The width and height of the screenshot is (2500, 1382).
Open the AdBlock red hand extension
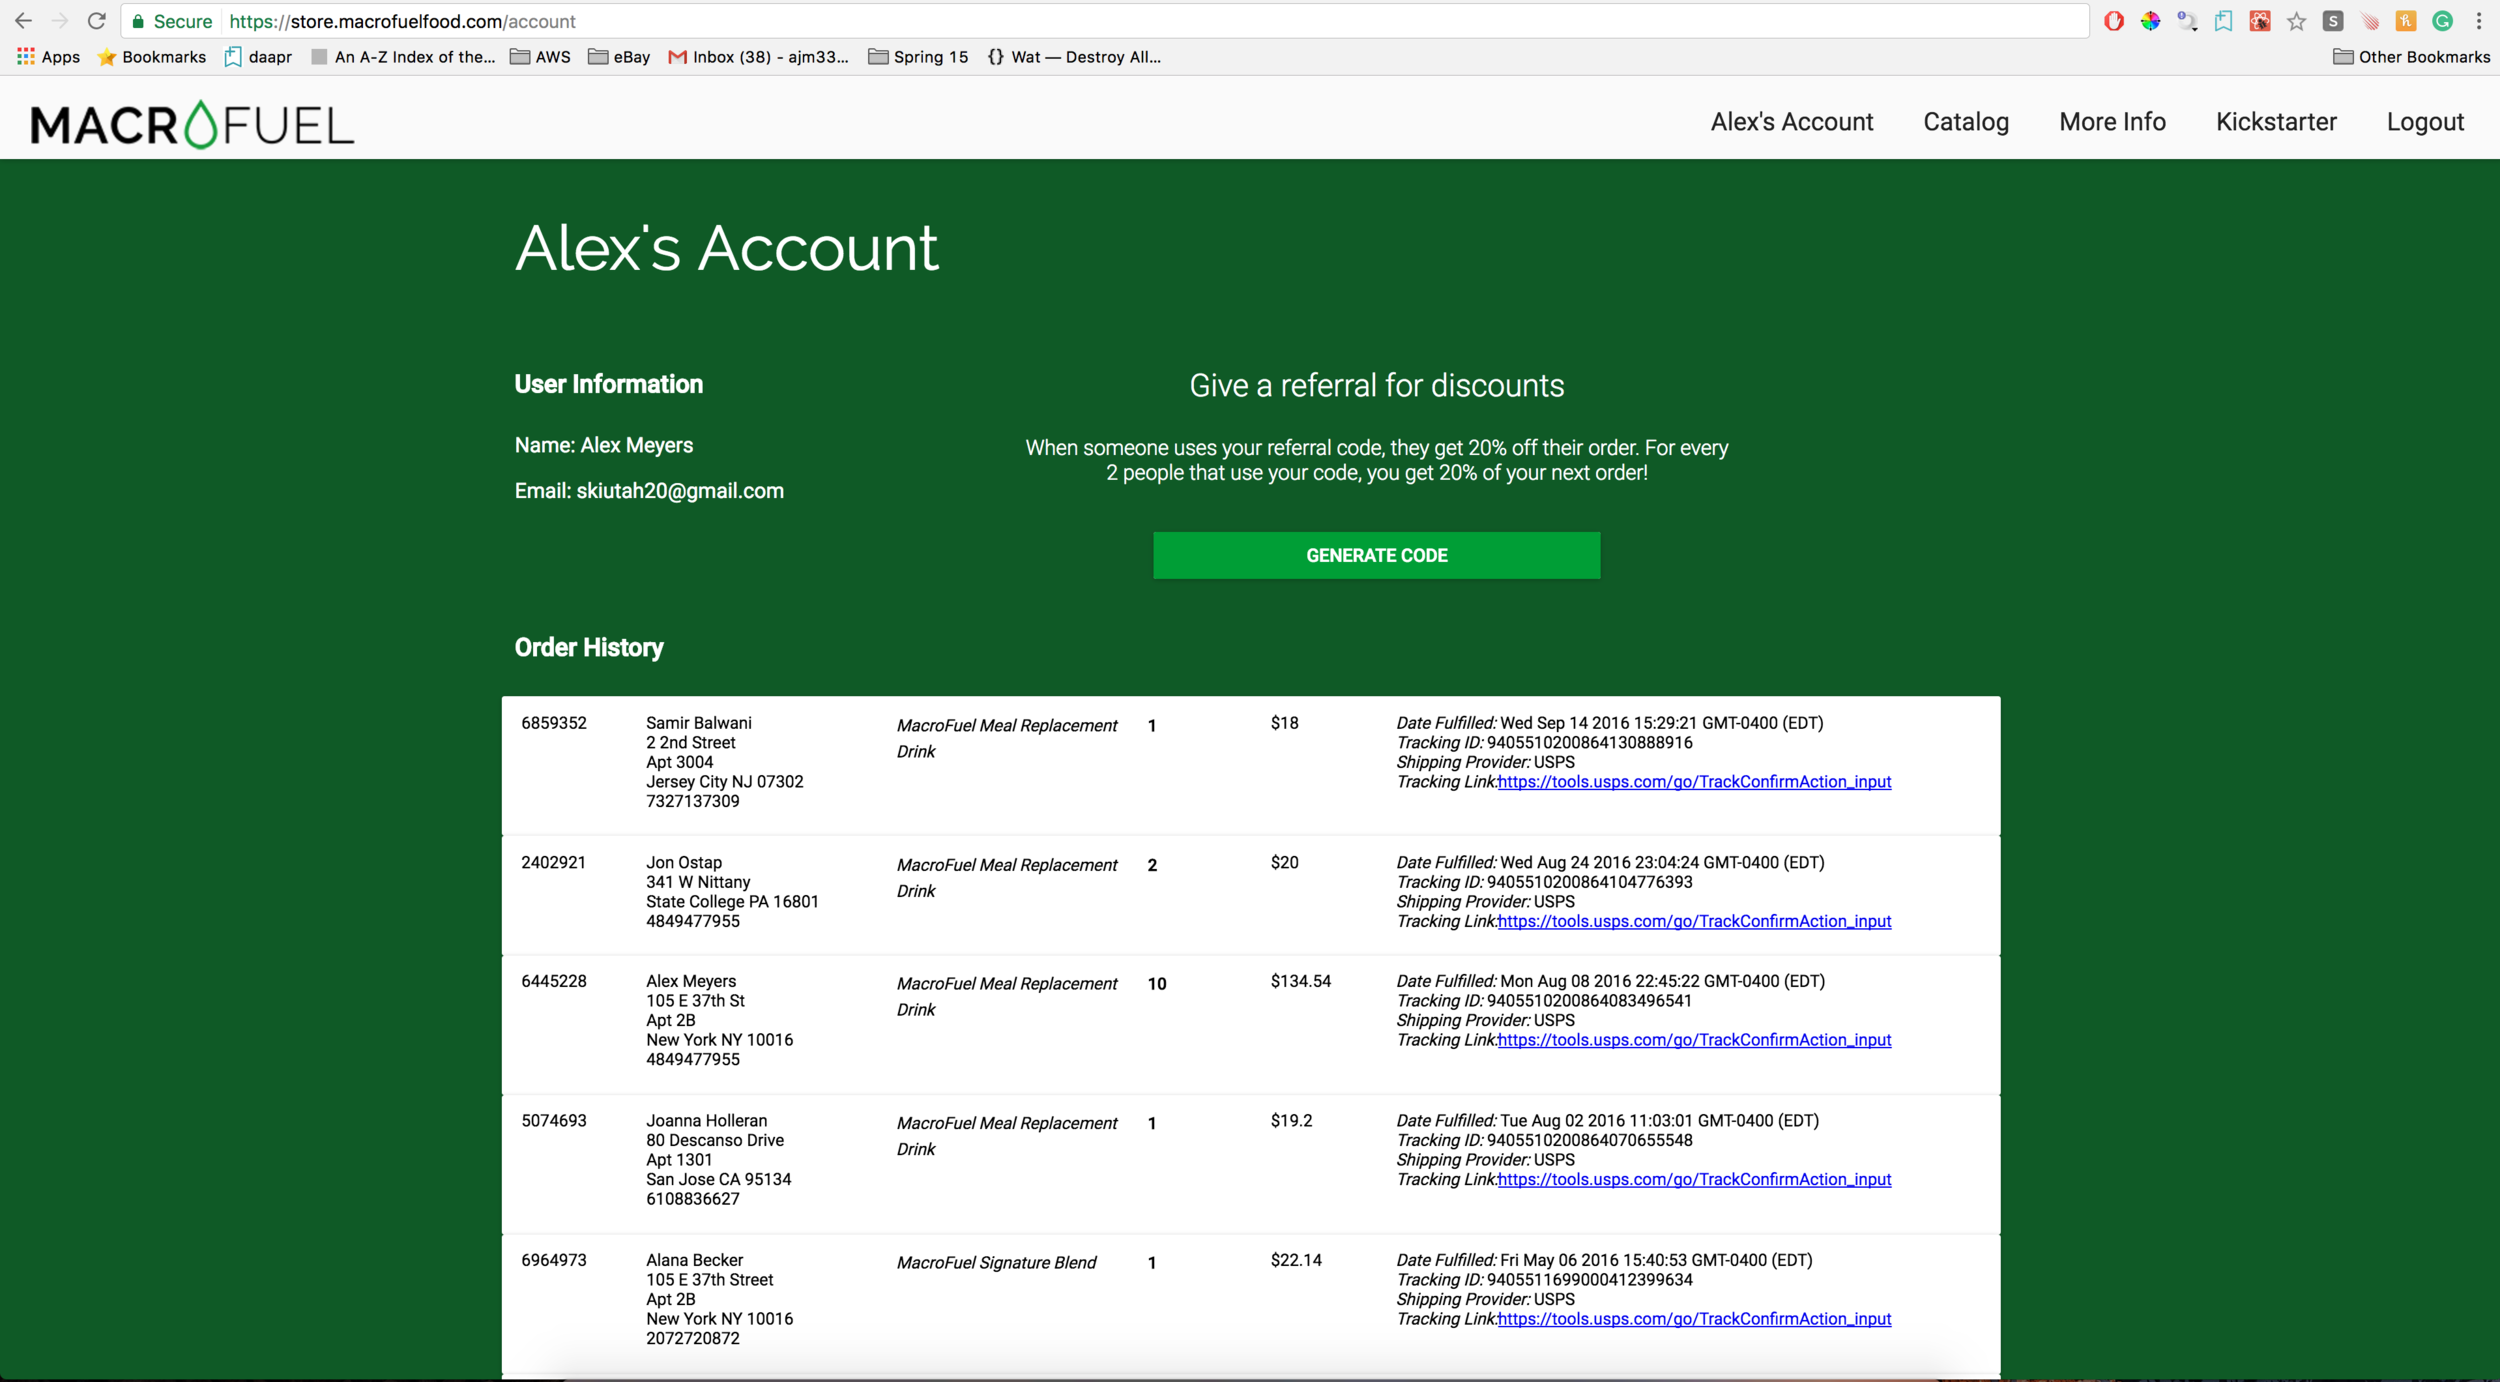[2113, 21]
